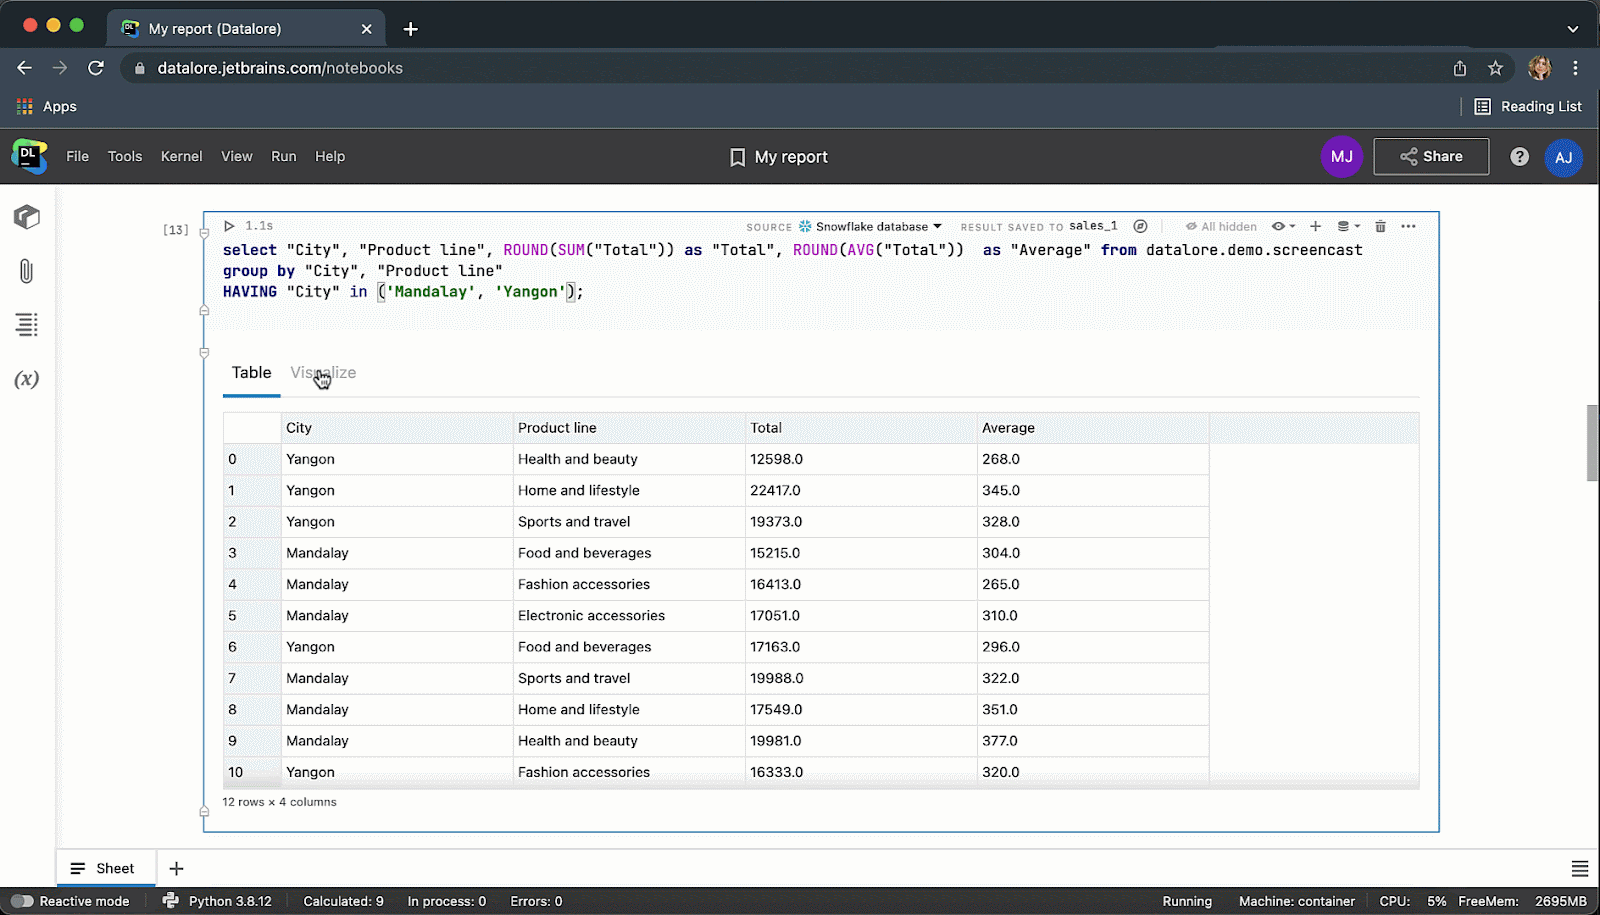Open the Variables (x) panel
The width and height of the screenshot is (1600, 915).
27,379
